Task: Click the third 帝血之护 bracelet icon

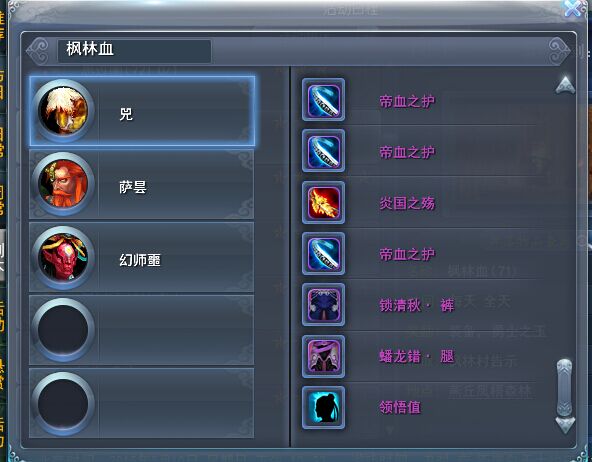Action: click(323, 254)
